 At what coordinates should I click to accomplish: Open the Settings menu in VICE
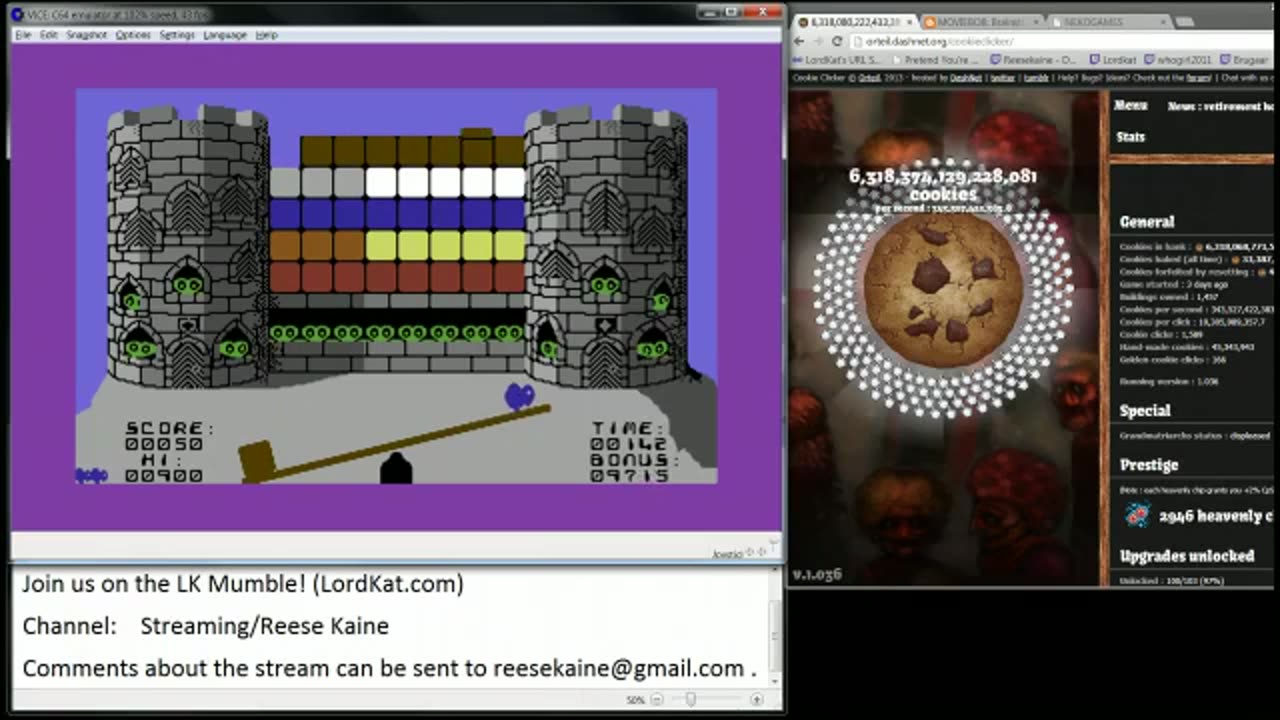[177, 35]
